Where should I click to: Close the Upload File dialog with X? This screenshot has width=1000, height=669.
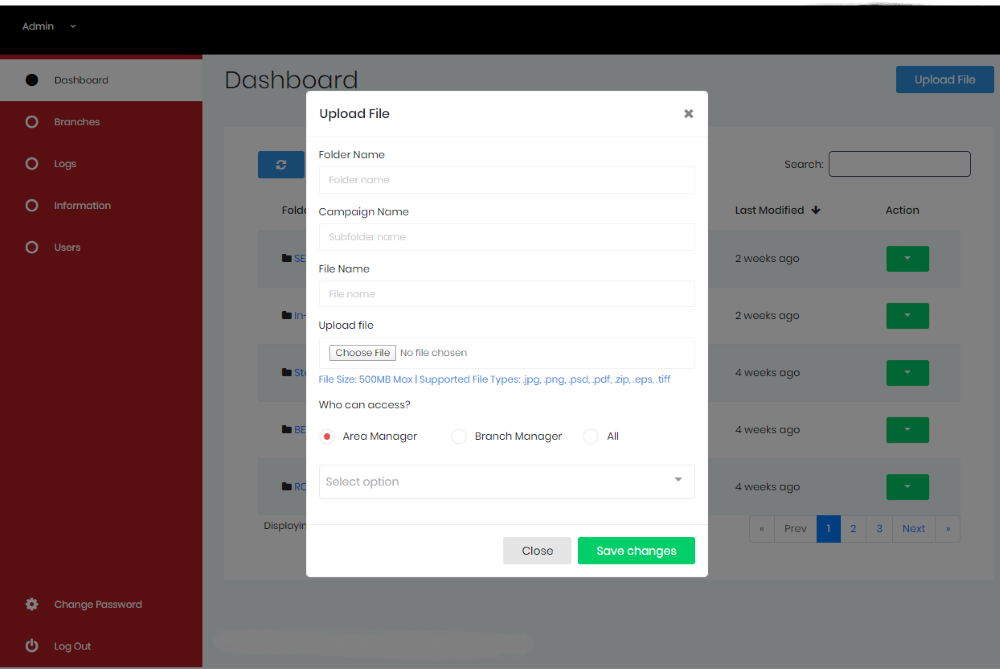point(688,114)
